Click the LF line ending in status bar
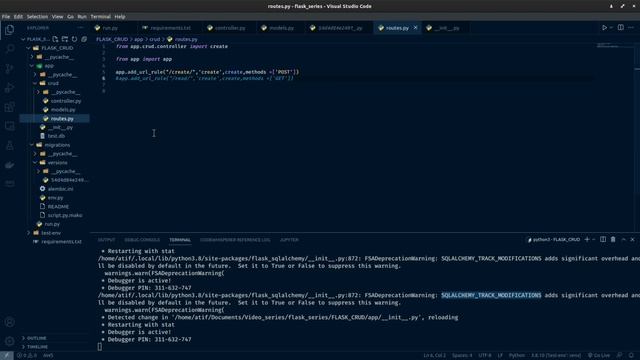 (x=500, y=356)
